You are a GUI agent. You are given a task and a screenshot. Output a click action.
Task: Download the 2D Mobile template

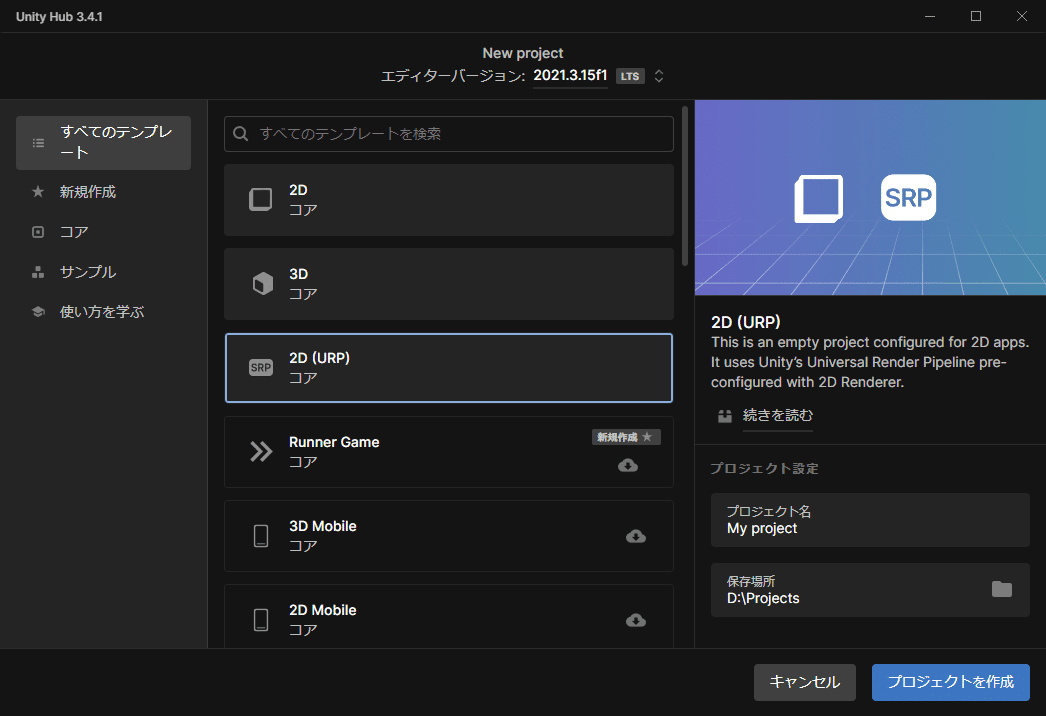[x=636, y=620]
